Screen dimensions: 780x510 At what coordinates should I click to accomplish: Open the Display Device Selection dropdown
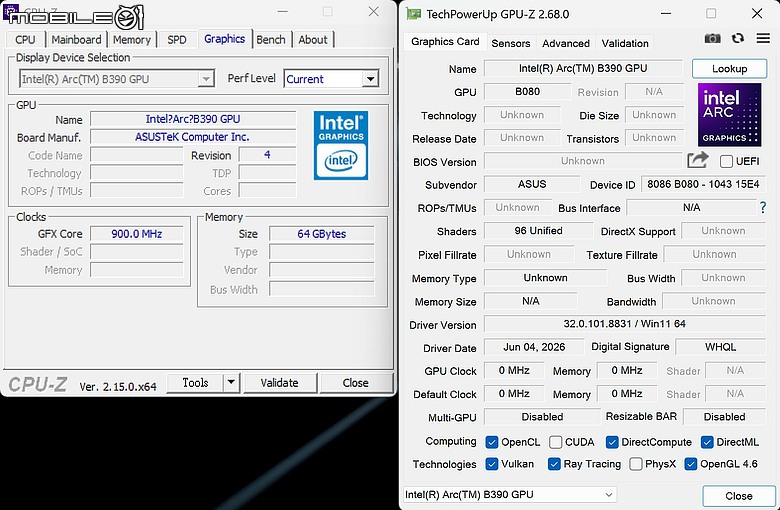117,79
